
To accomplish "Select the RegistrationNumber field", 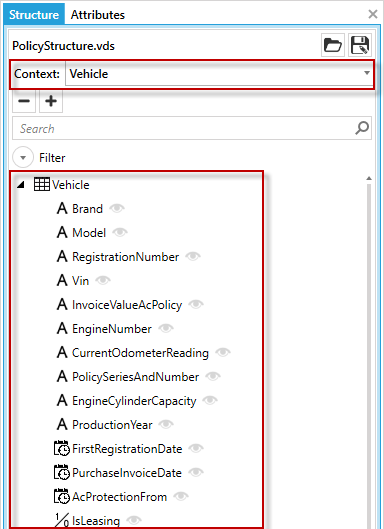I will click(126, 257).
